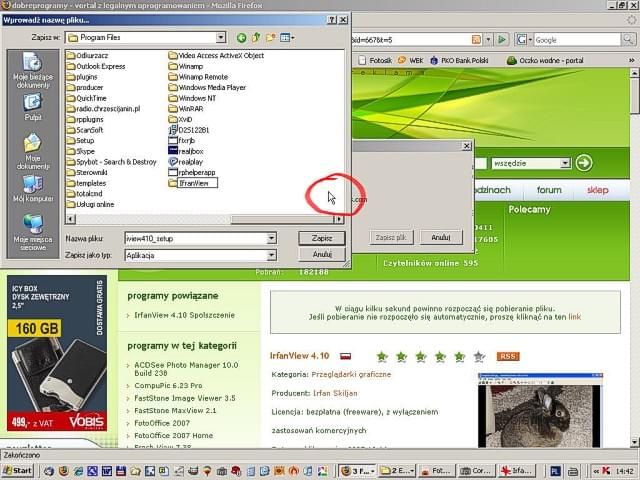Open the Views menu icon in the dialog
This screenshot has height=480, width=640.
287,38
